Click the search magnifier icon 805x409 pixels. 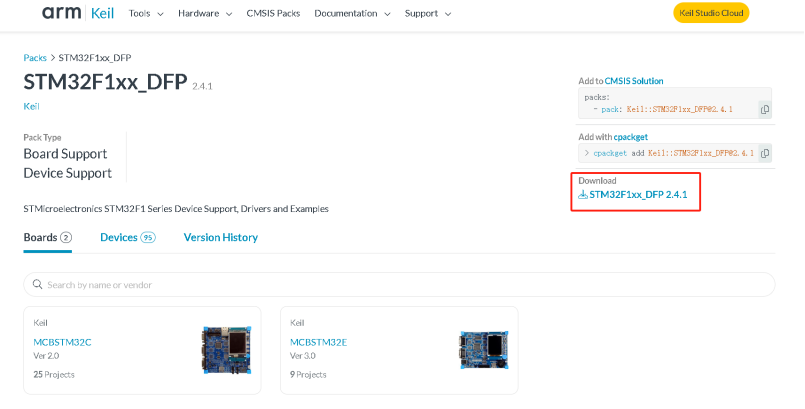(x=37, y=284)
